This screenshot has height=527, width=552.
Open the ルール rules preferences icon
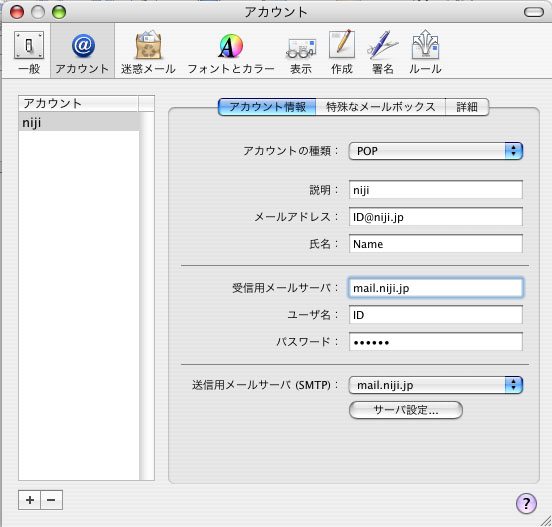(425, 52)
